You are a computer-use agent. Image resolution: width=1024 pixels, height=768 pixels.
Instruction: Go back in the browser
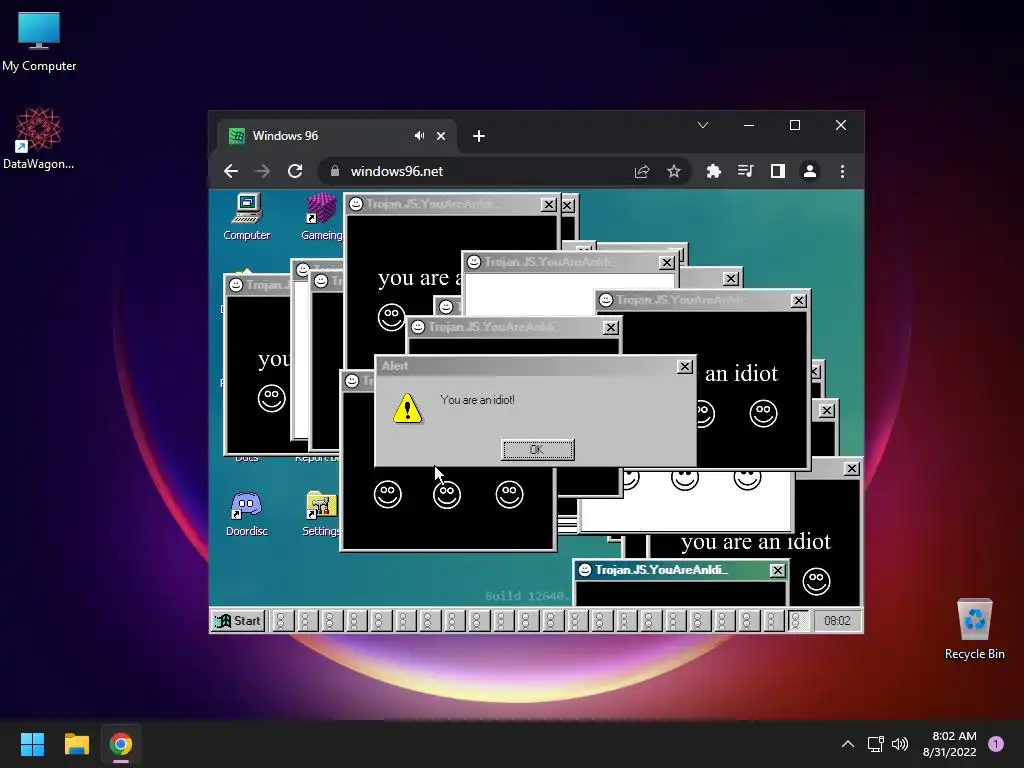231,171
